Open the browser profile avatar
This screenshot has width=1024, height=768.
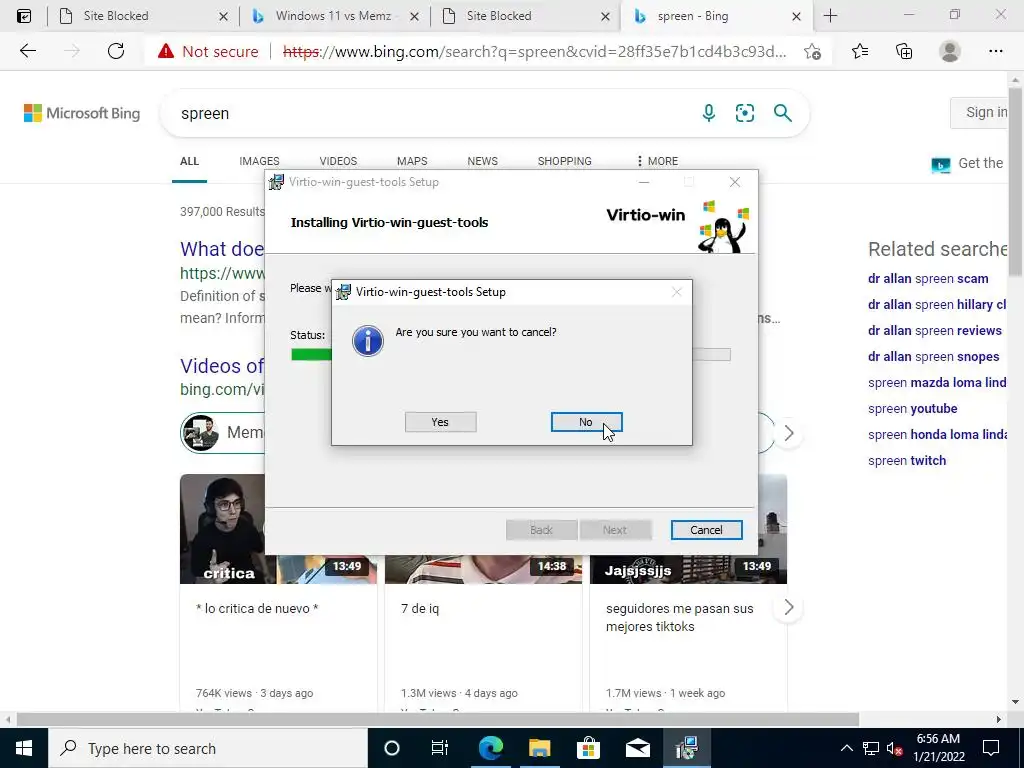tap(950, 51)
